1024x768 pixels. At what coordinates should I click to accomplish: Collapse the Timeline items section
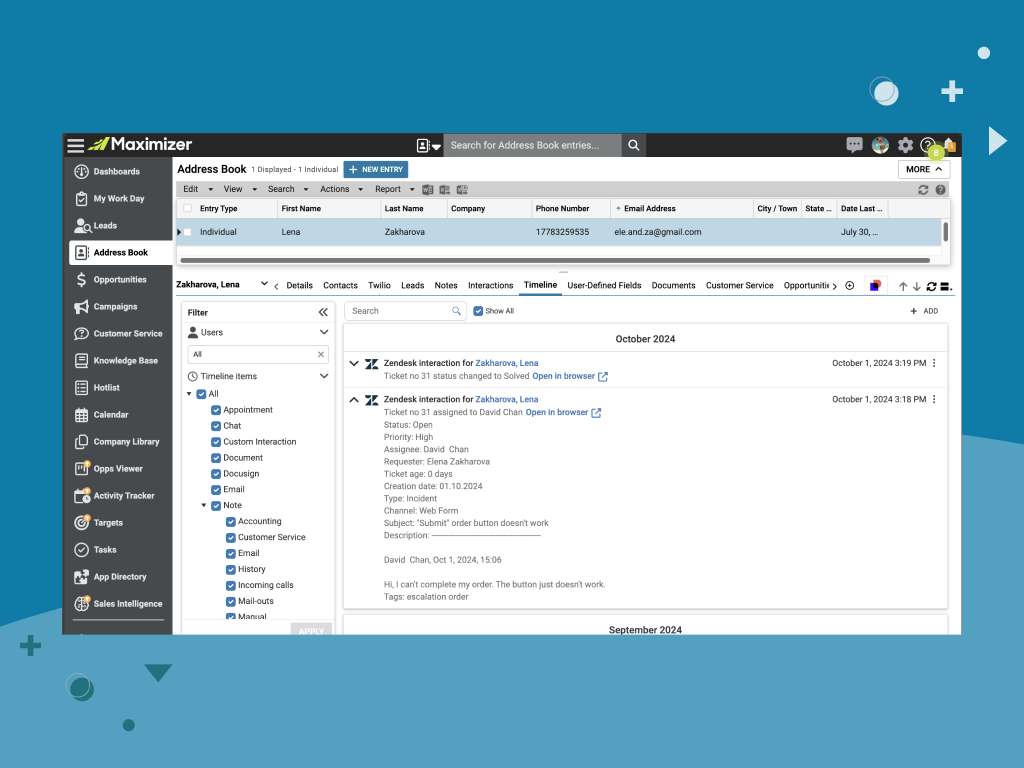[x=324, y=376]
